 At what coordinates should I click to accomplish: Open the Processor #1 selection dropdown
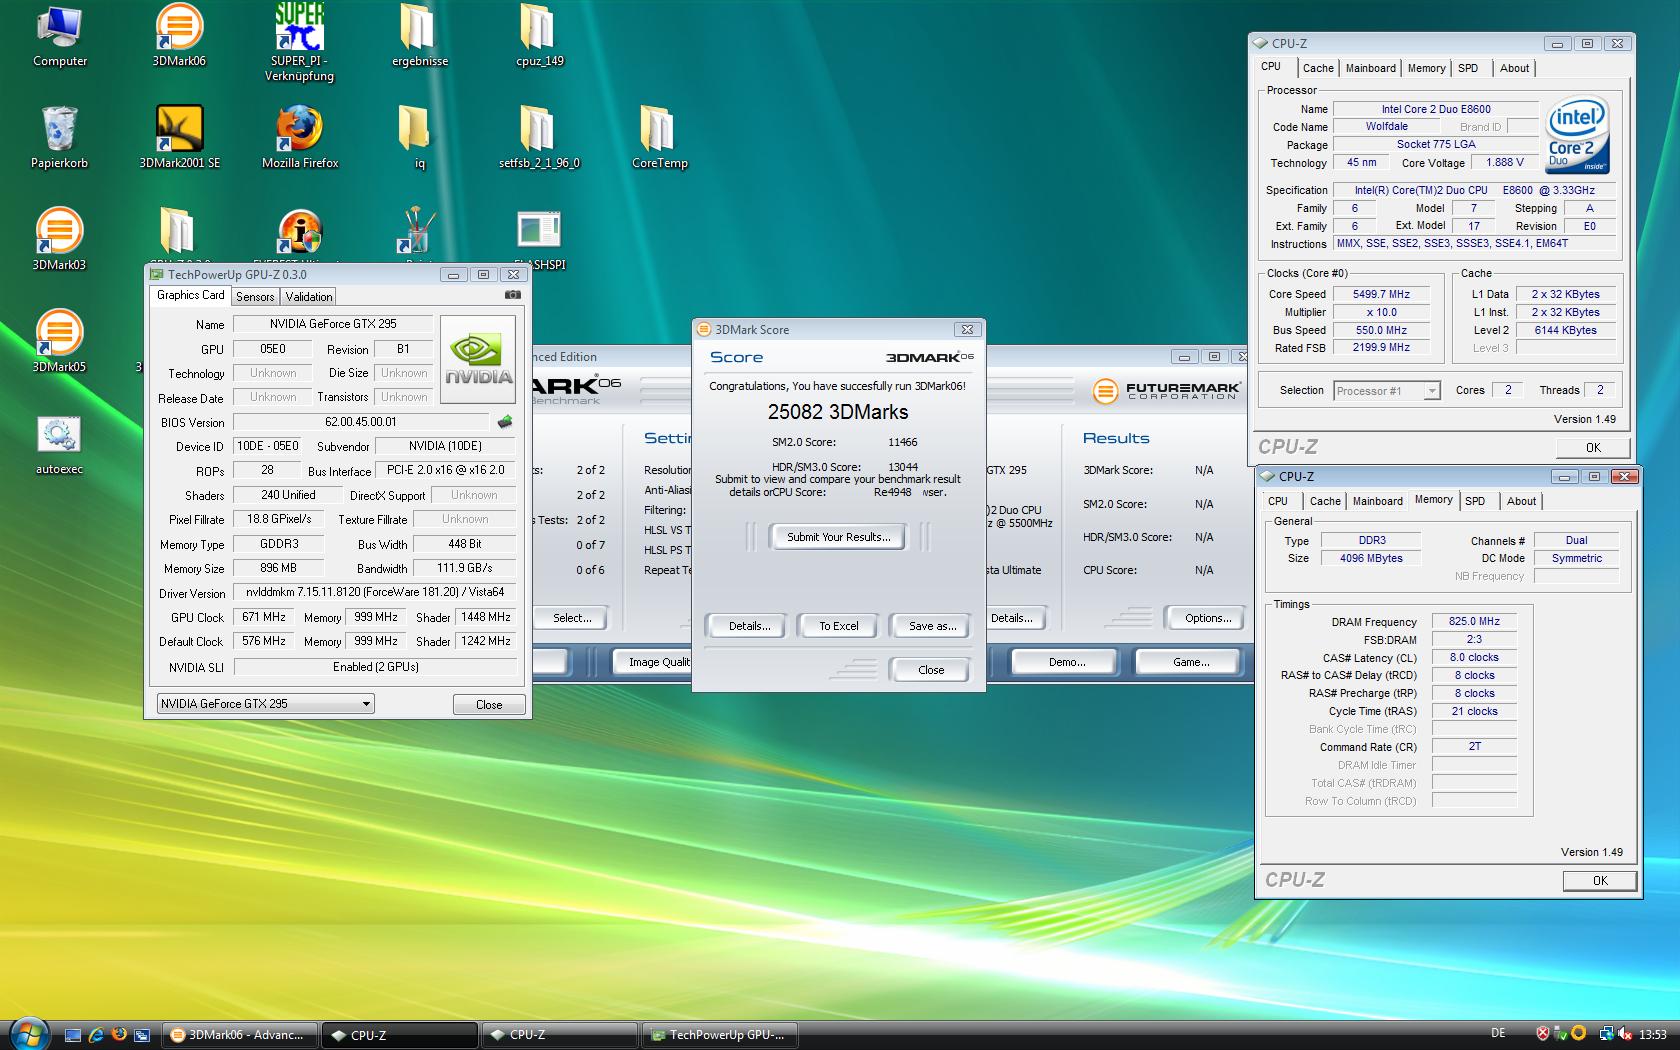click(x=1387, y=391)
